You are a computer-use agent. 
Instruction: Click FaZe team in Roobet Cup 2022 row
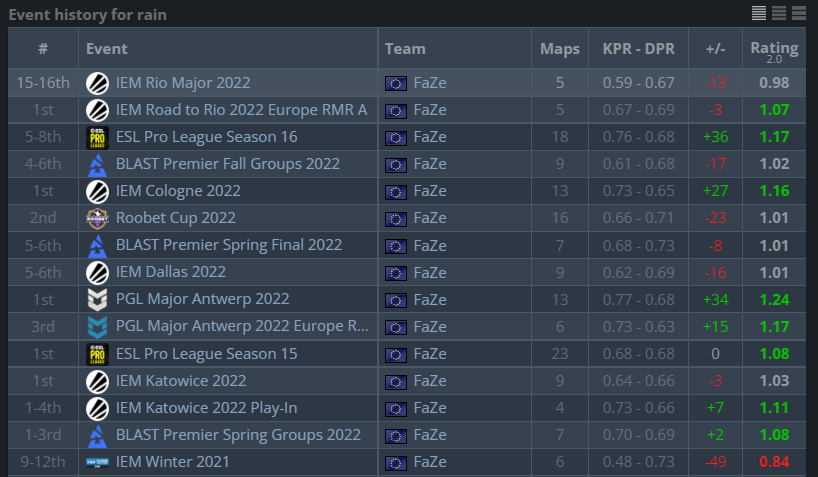click(x=430, y=218)
